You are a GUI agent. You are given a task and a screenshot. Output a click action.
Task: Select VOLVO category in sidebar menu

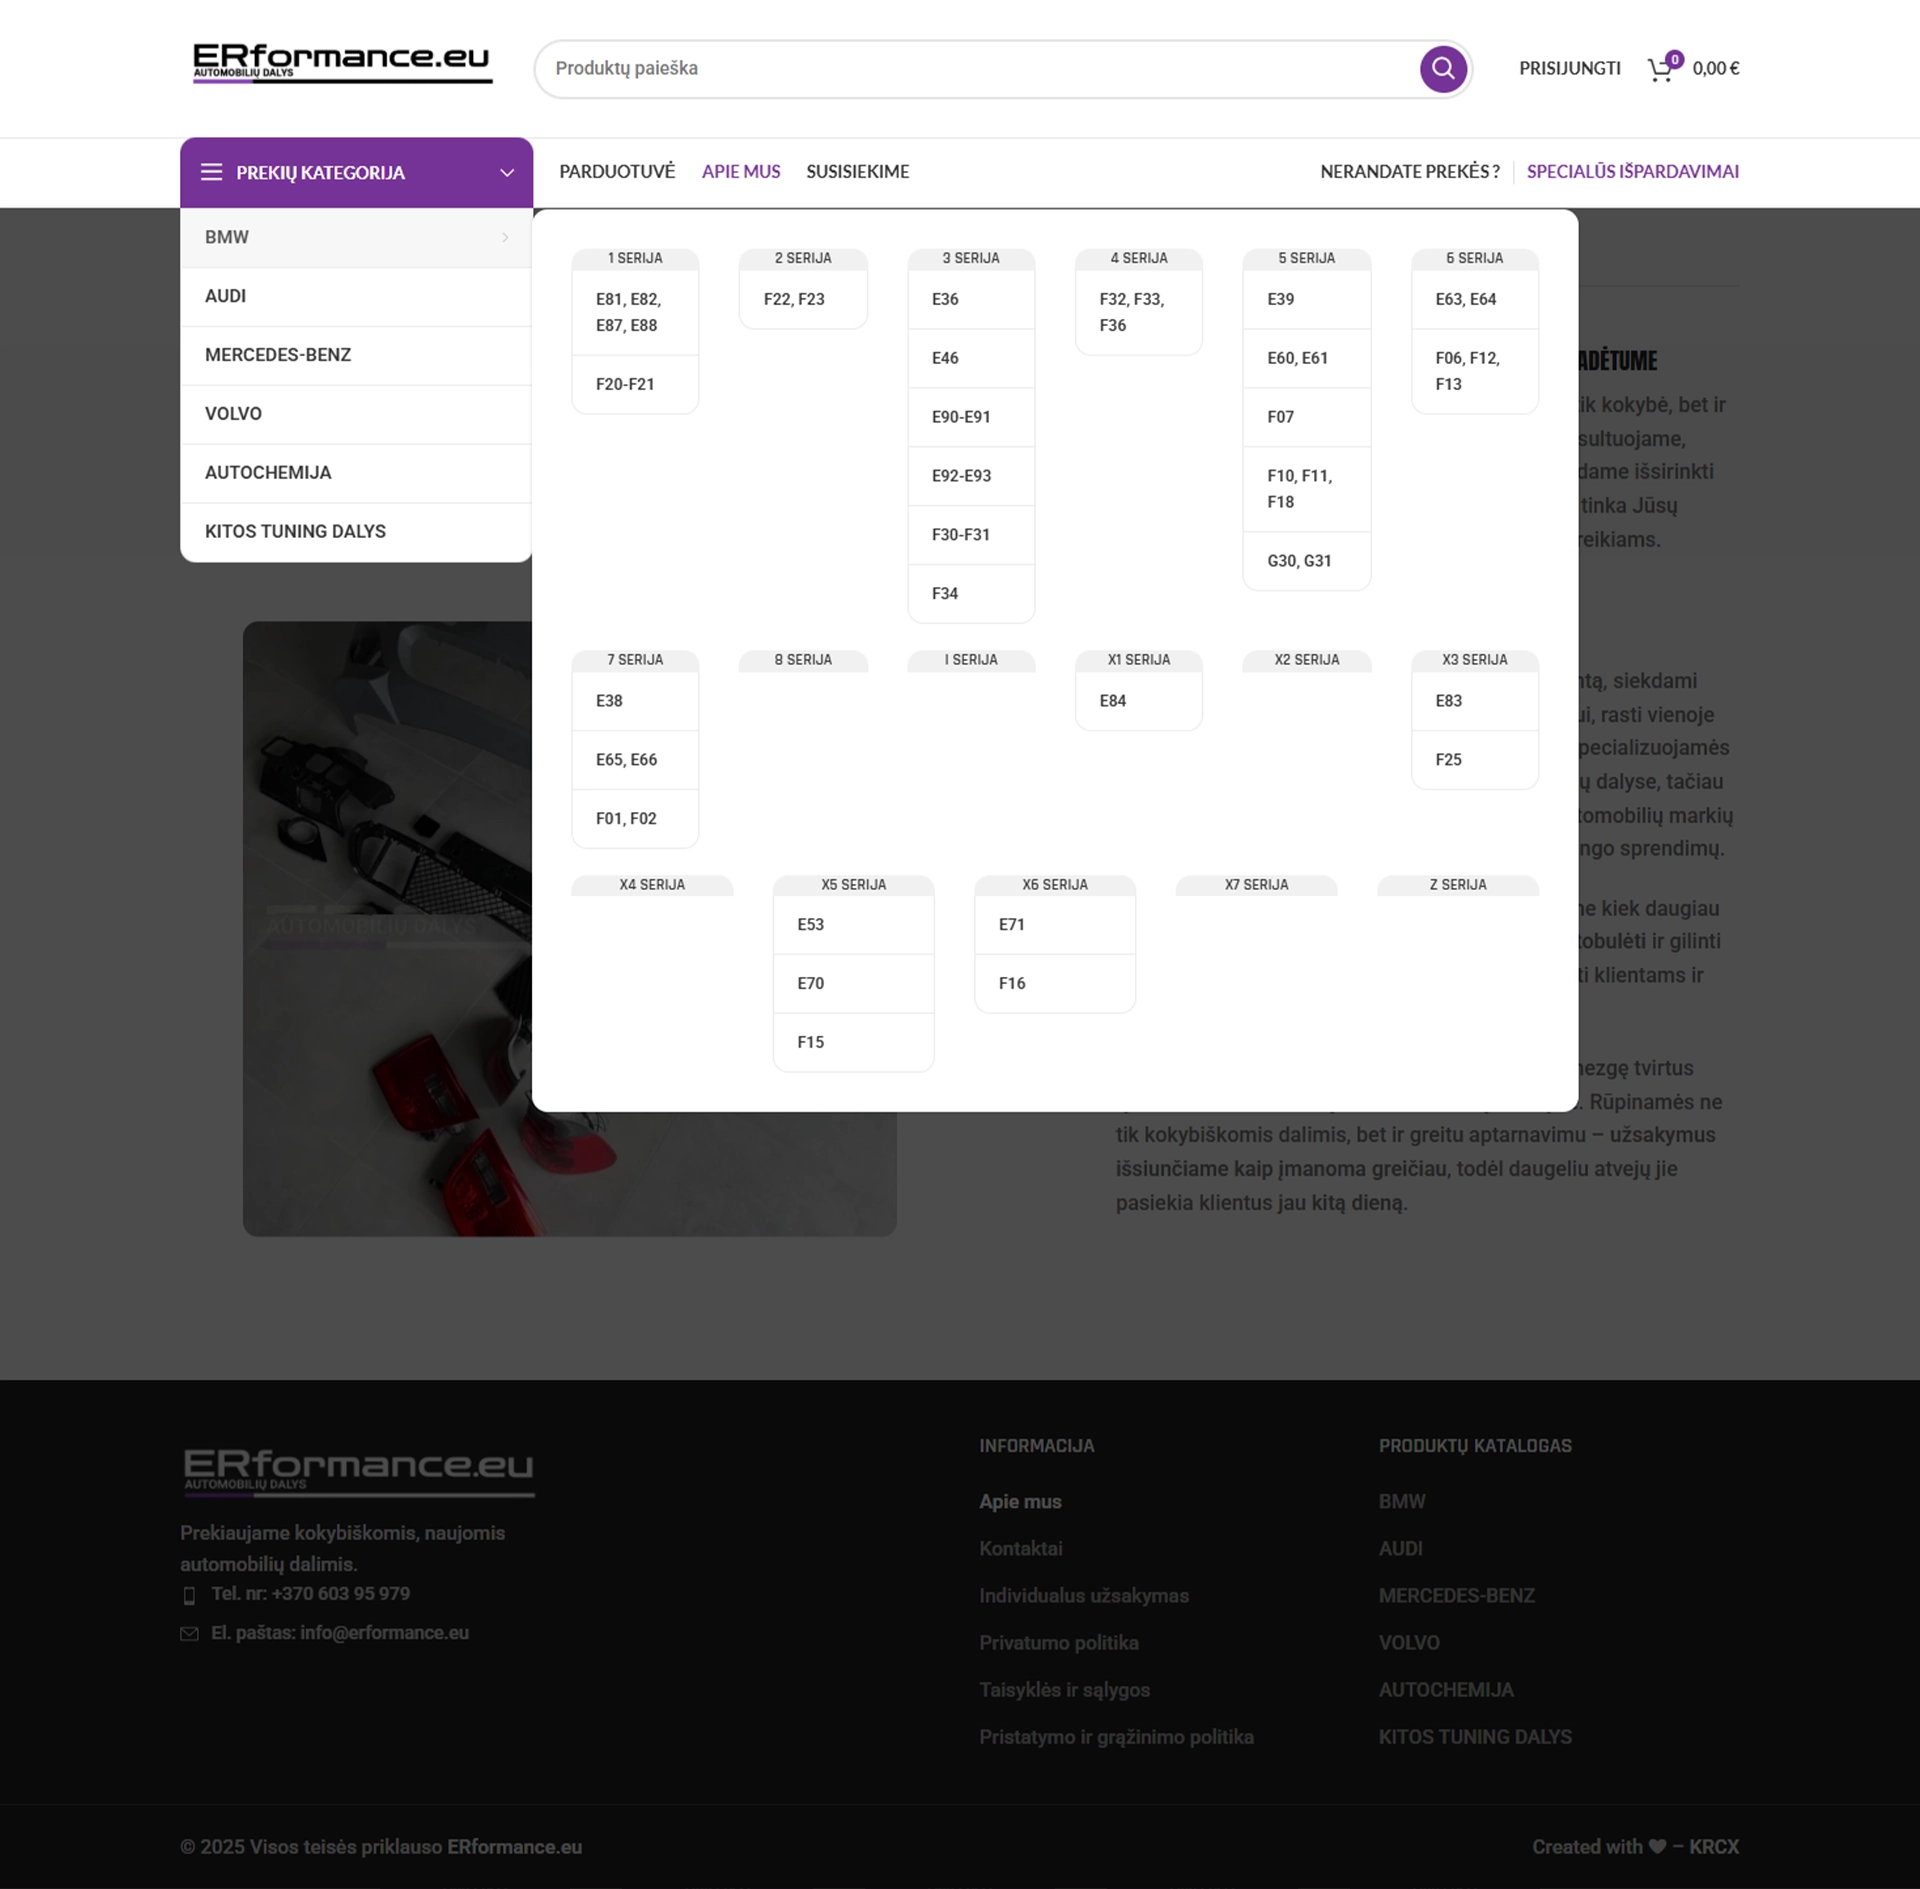tap(356, 414)
